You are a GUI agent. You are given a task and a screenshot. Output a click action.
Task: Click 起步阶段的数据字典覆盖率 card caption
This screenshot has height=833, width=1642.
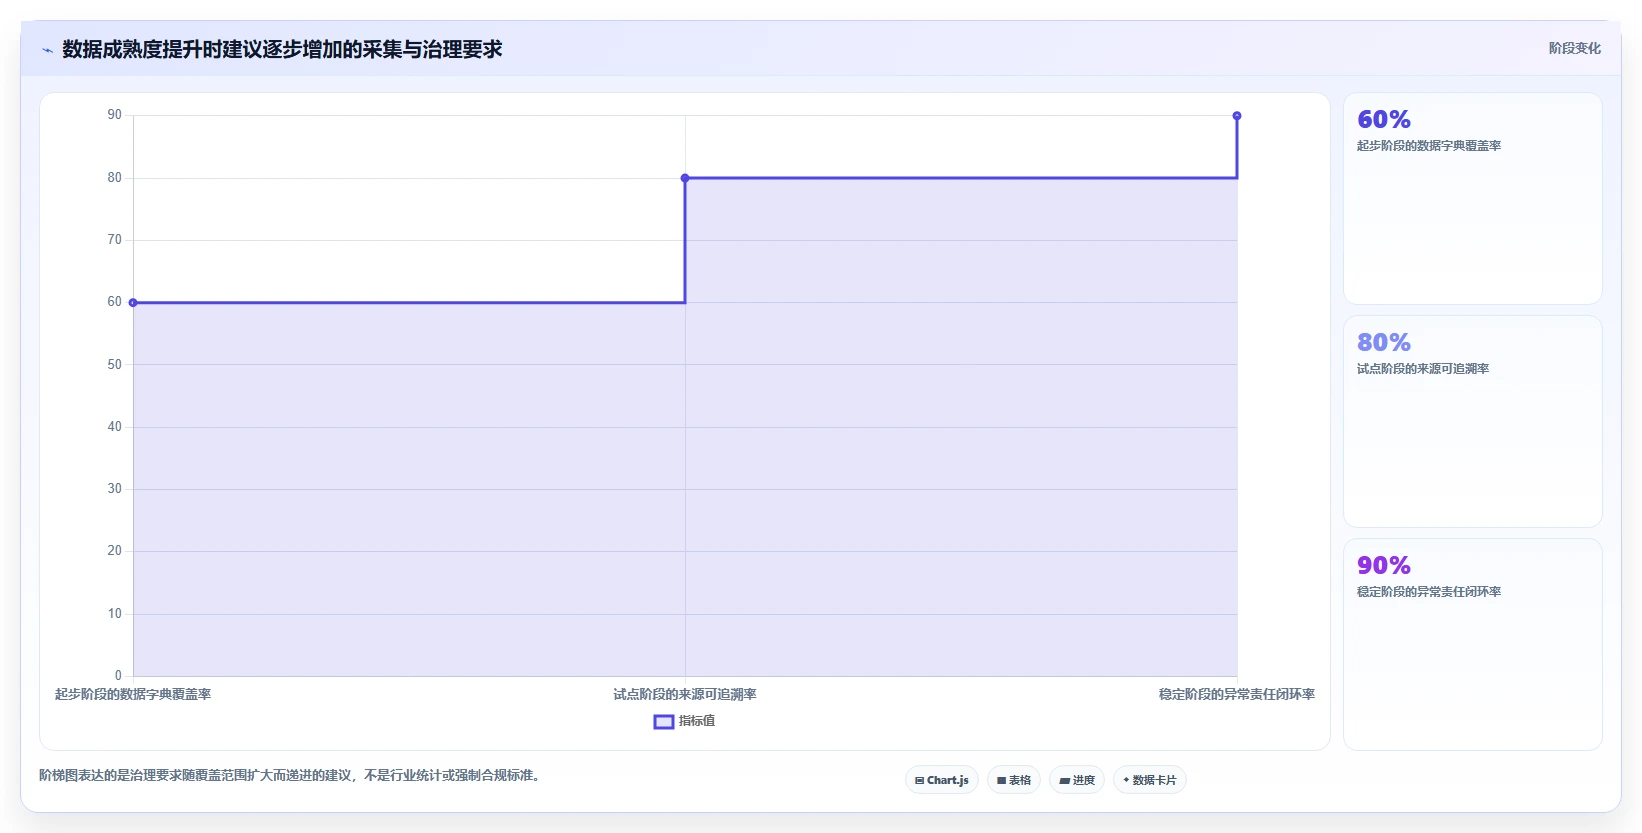[x=1429, y=146]
